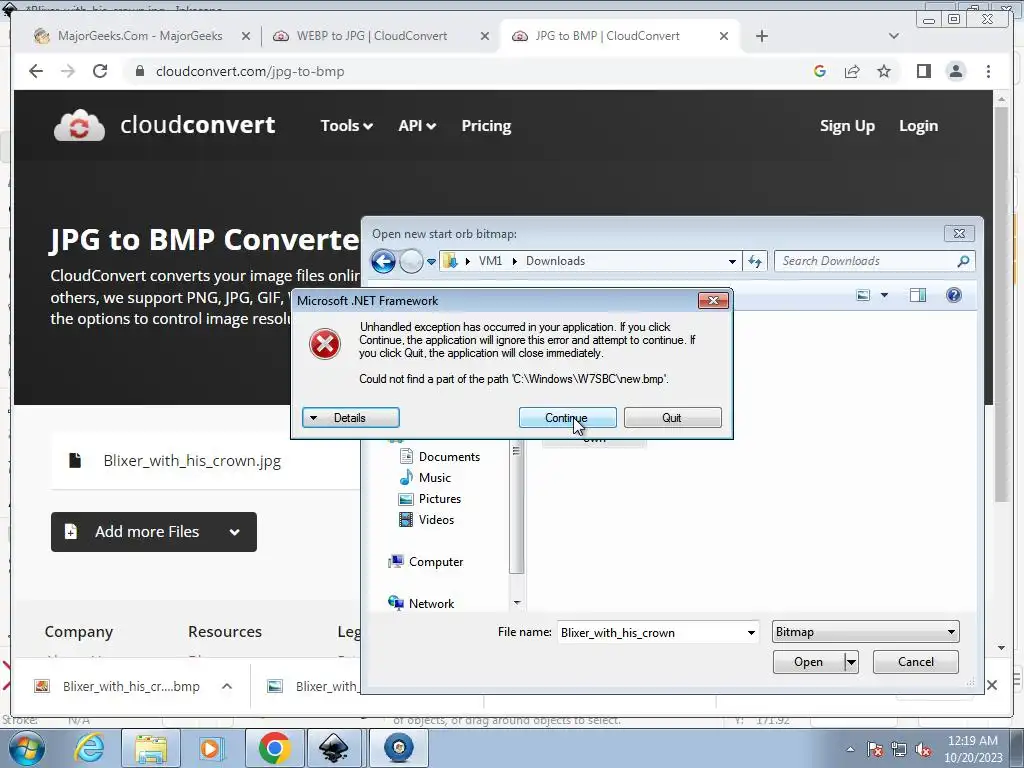
Task: Open the API menu on cloudconvert
Action: tap(417, 125)
